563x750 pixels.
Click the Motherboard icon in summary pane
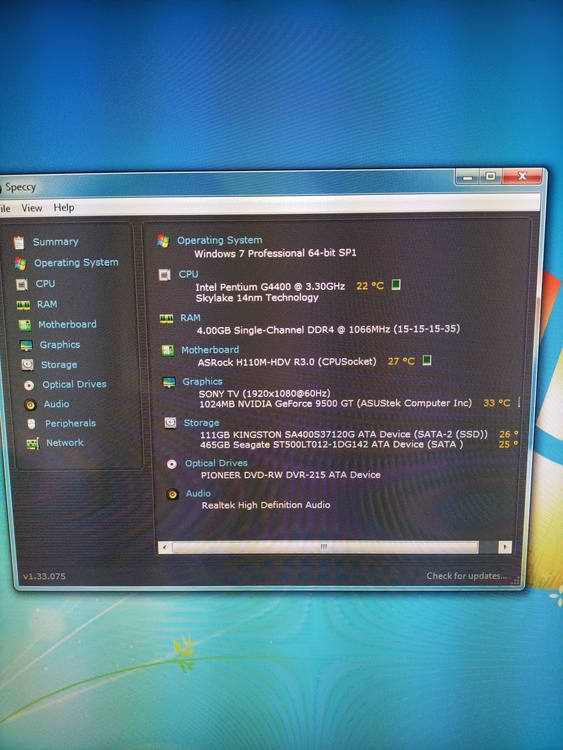168,351
